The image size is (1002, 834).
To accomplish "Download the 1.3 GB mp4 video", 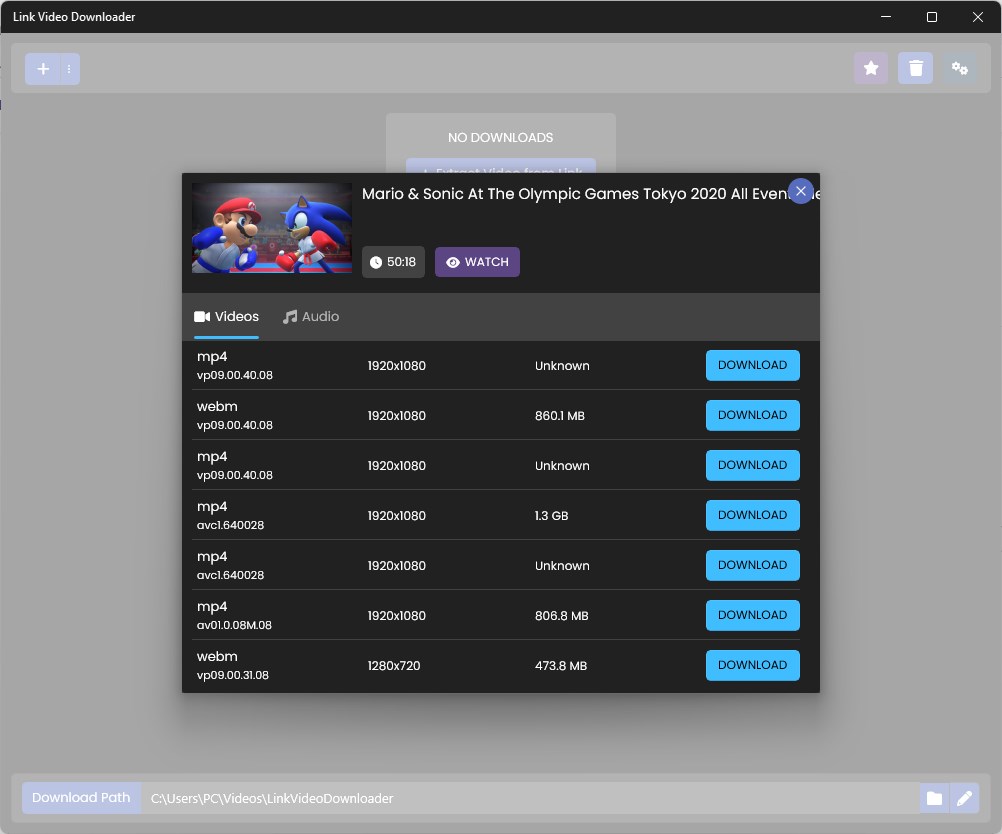I will click(x=753, y=515).
